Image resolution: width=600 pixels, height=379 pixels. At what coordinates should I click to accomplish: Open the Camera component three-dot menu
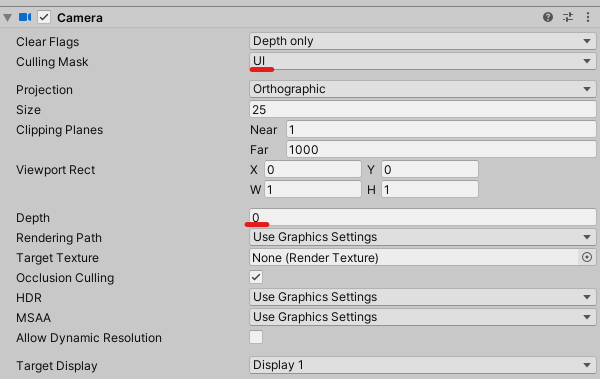click(x=588, y=17)
